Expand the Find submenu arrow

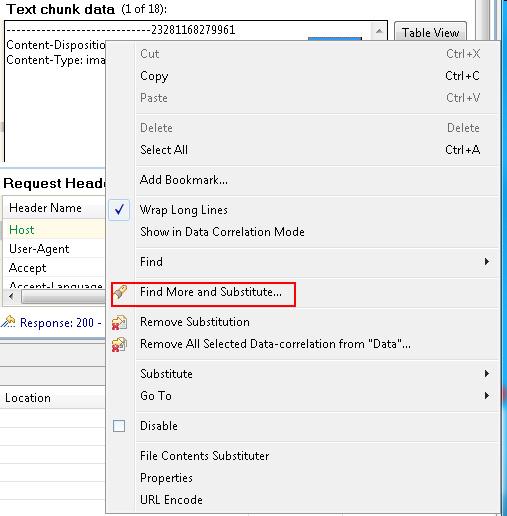click(487, 262)
